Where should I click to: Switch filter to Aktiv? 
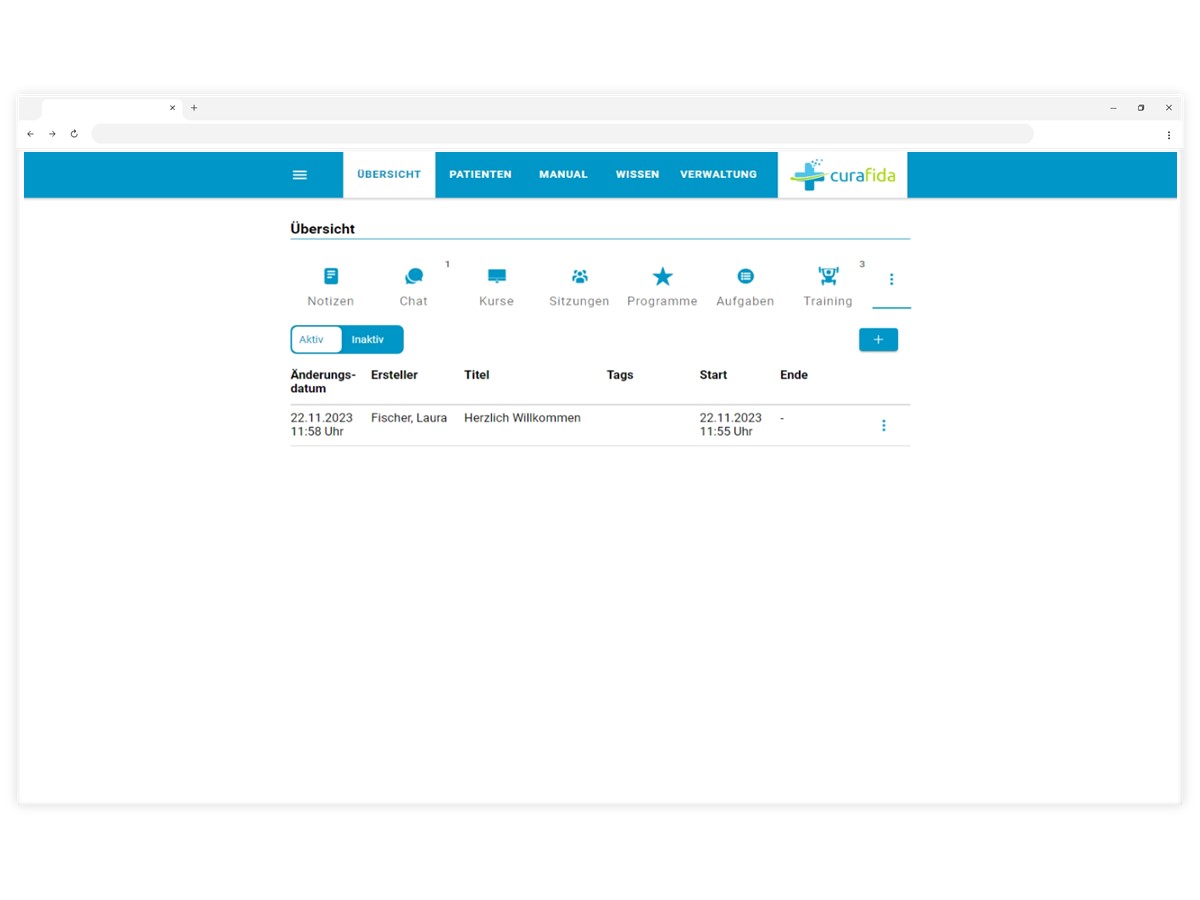point(316,339)
